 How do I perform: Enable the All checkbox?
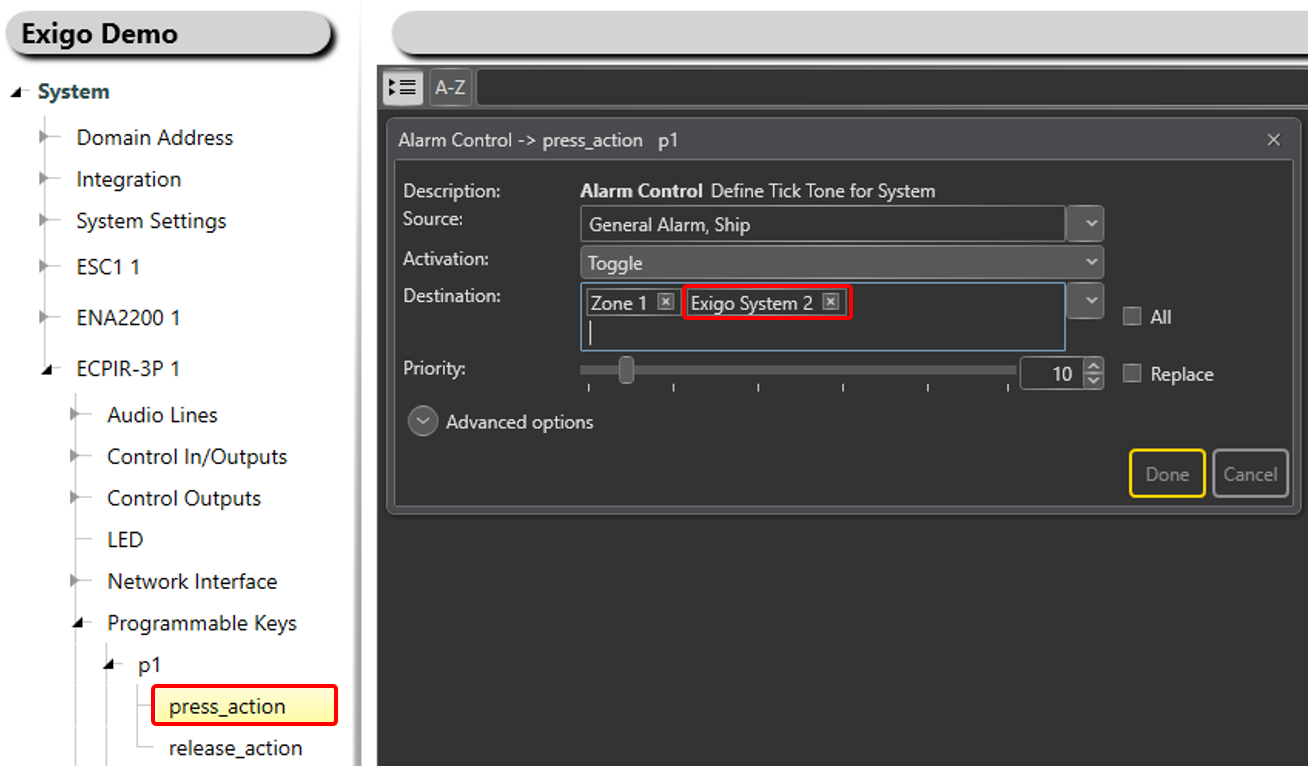point(1132,316)
